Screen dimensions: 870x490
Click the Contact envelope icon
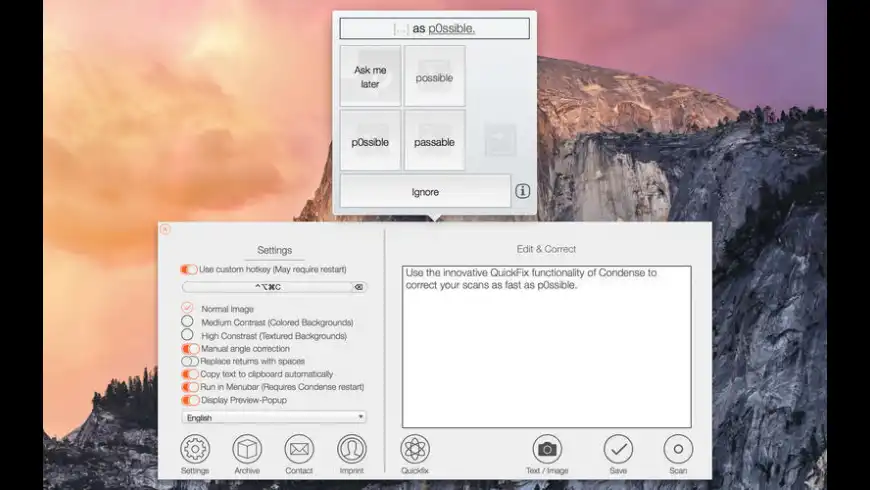pyautogui.click(x=299, y=449)
